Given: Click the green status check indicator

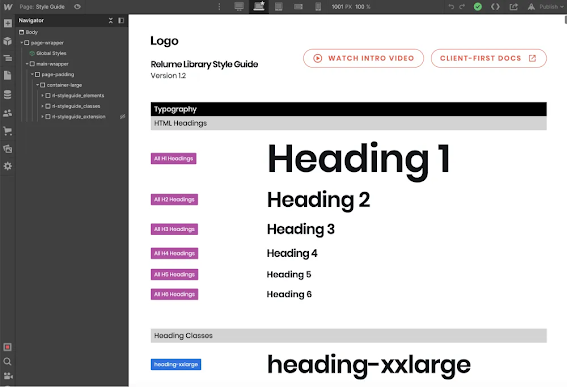Looking at the screenshot, I should click(x=478, y=7).
